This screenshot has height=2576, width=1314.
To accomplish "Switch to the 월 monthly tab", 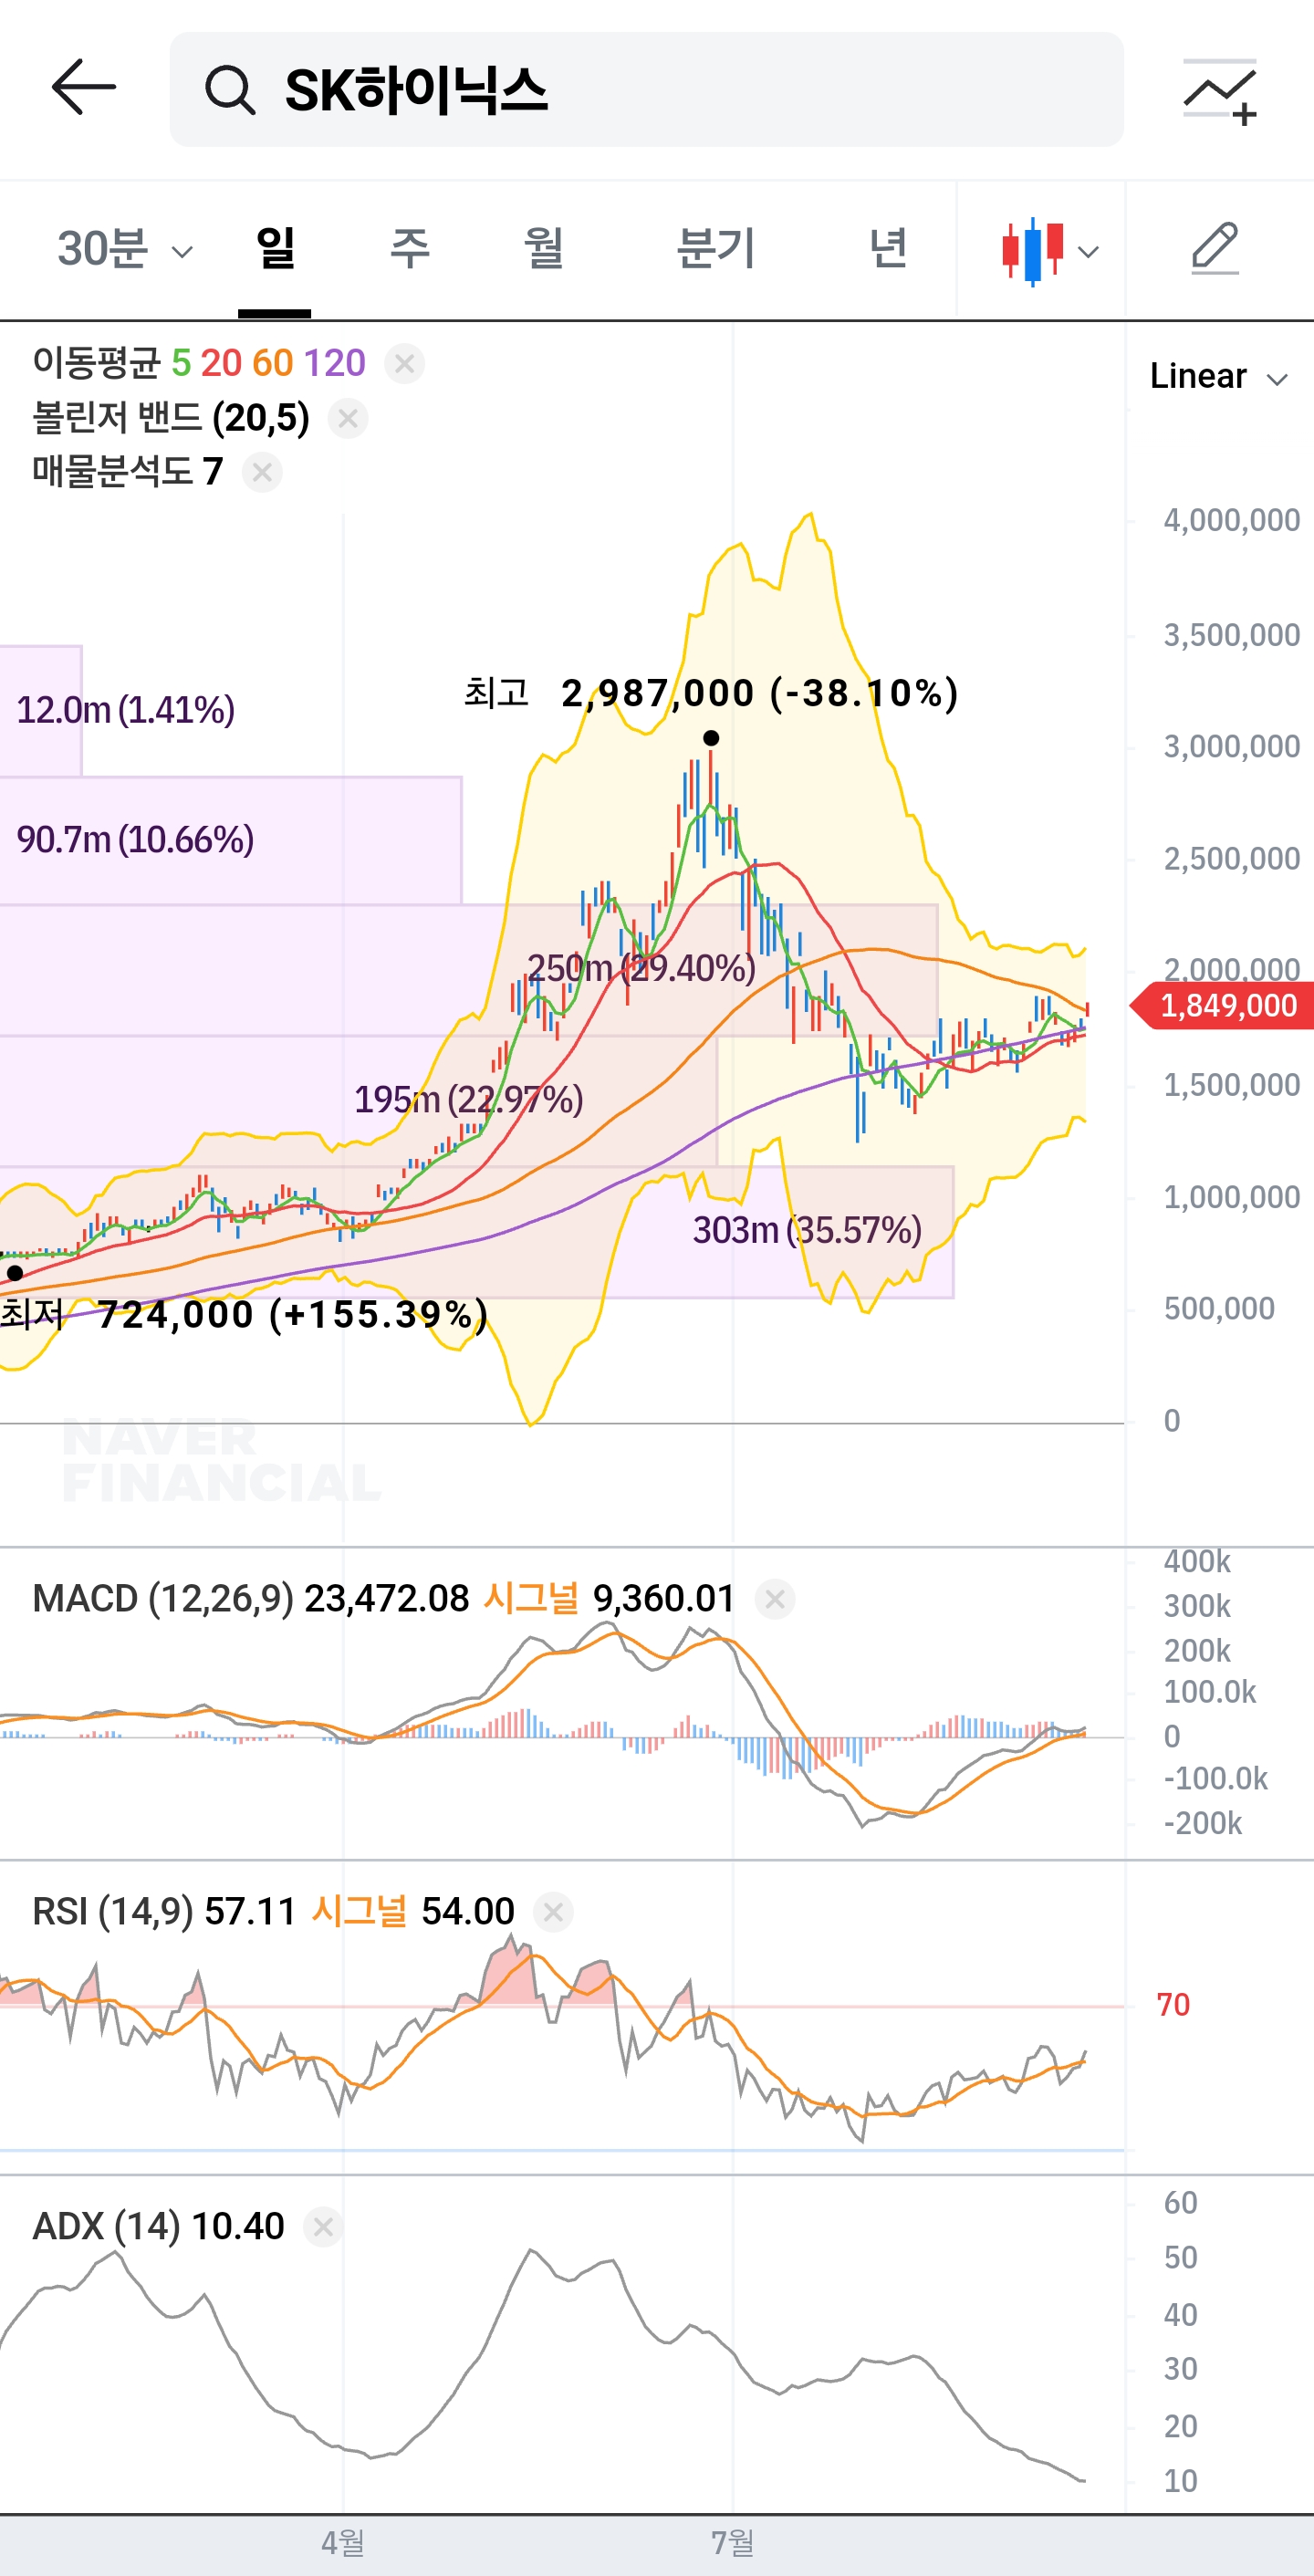I will point(544,248).
